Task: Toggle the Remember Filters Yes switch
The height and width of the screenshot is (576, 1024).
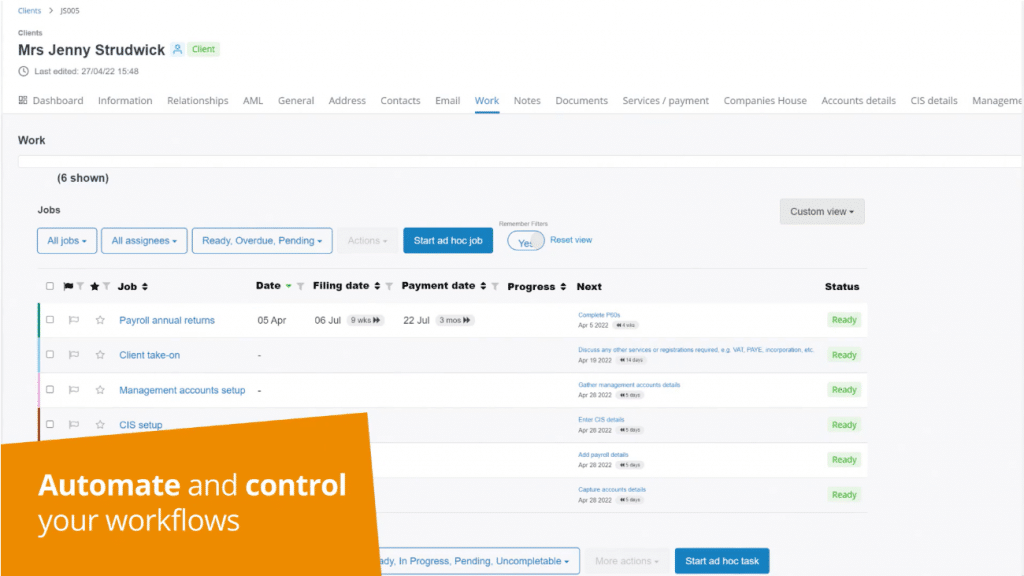Action: (x=526, y=241)
